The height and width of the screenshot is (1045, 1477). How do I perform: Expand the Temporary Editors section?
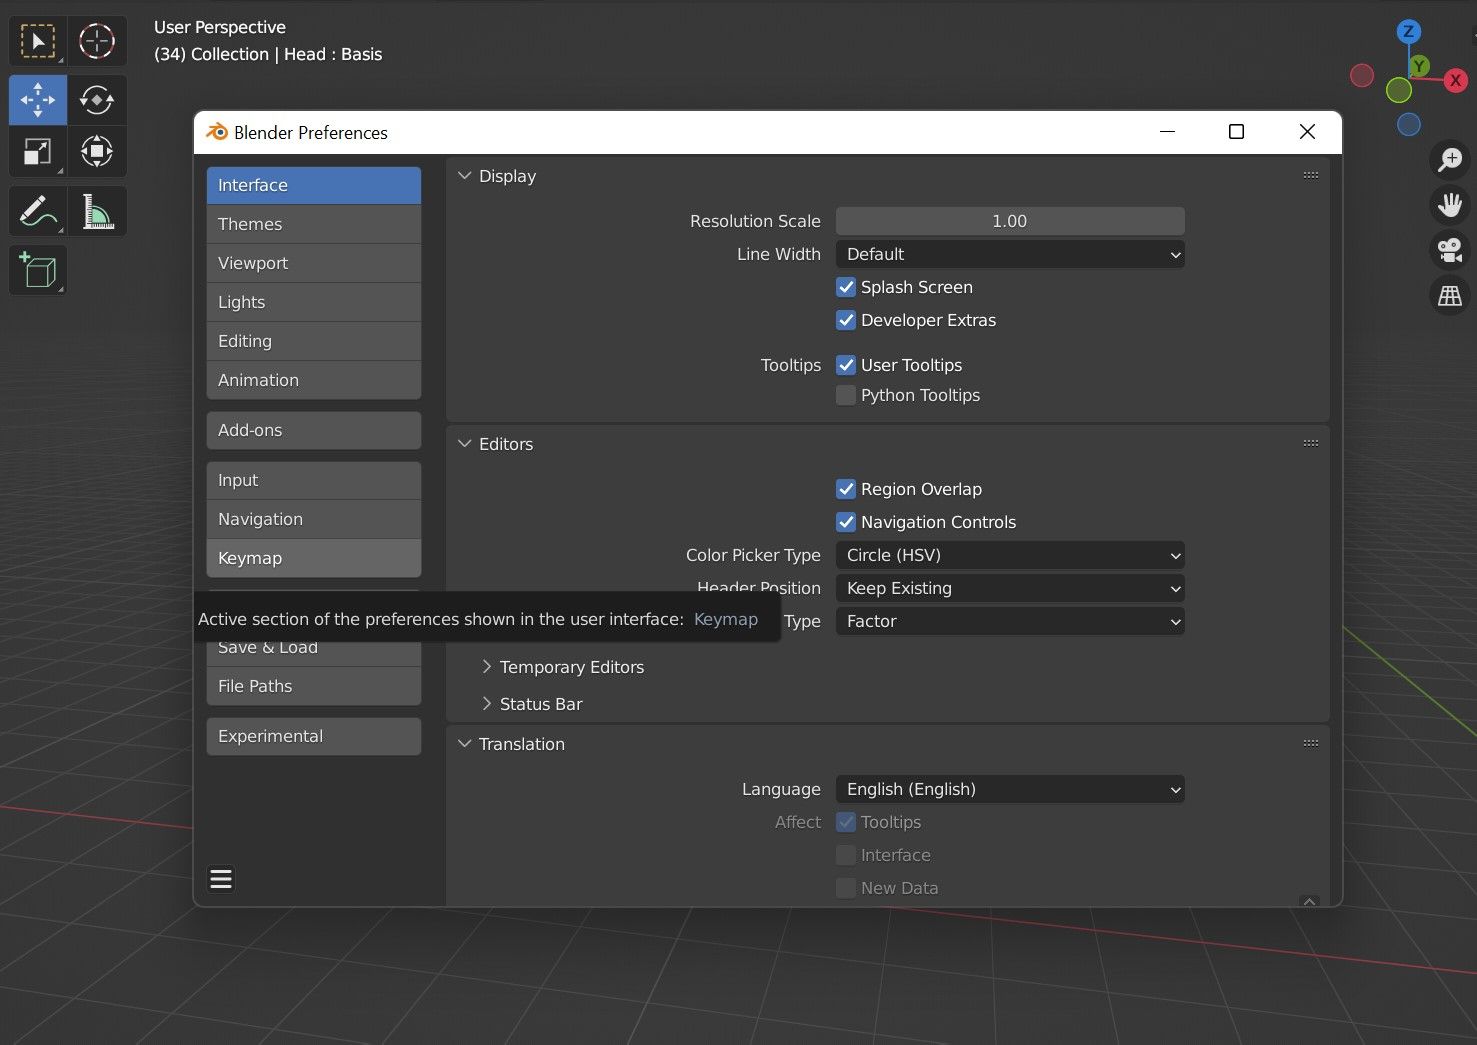[x=571, y=667]
